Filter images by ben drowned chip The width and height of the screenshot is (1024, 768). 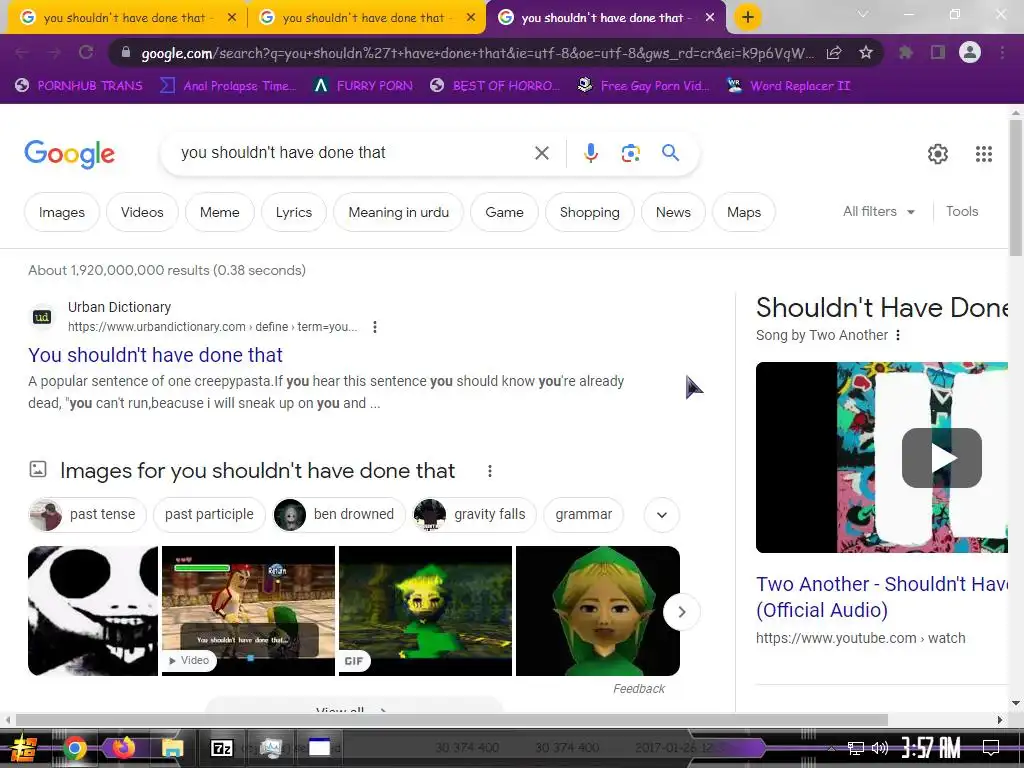coord(338,515)
